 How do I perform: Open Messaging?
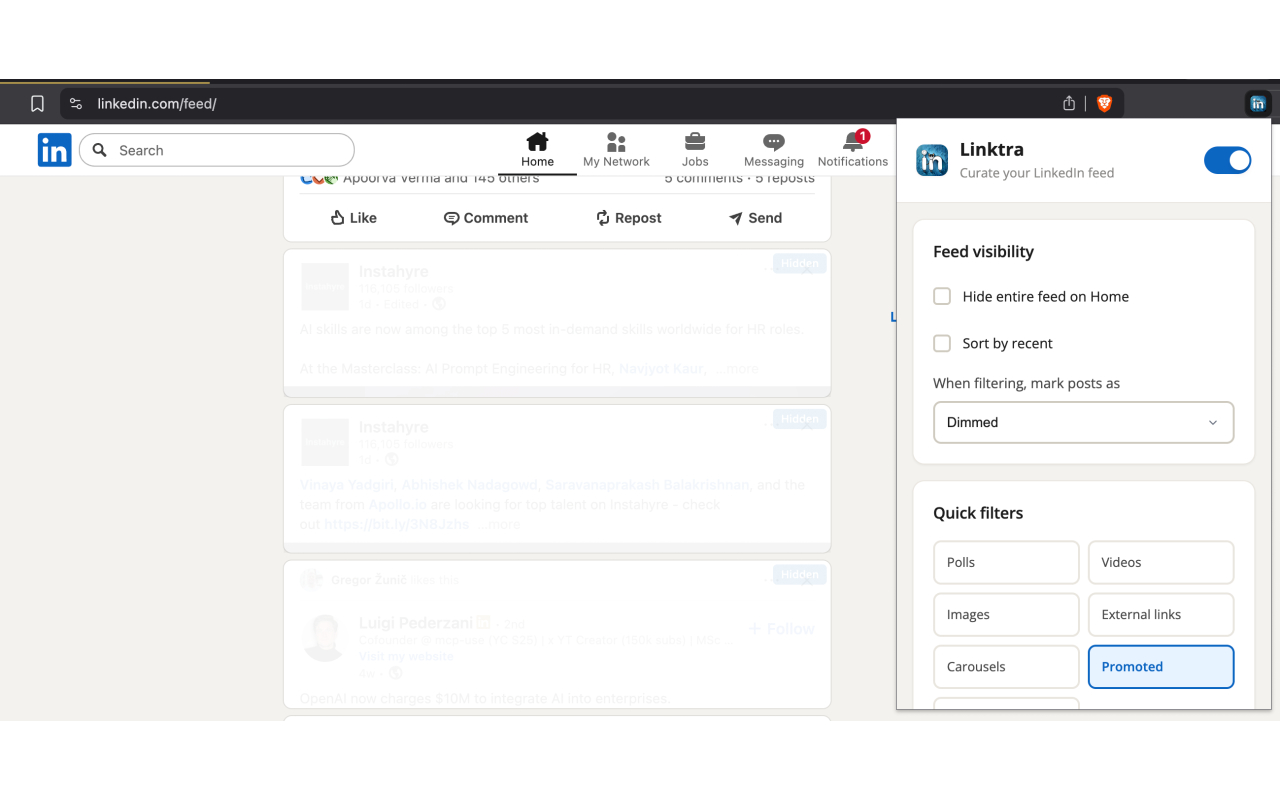(773, 150)
